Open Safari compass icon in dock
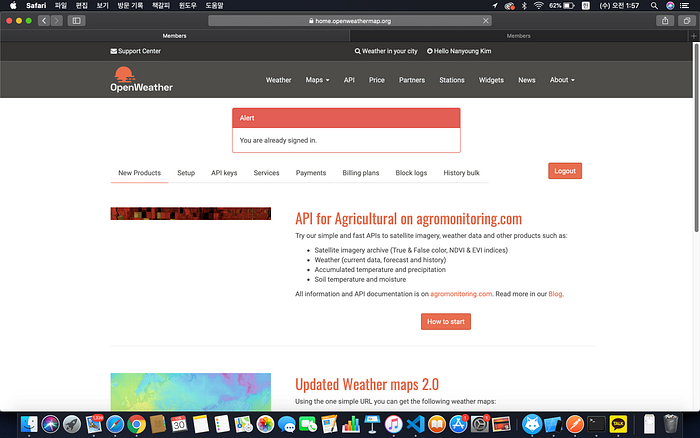Viewport: 700px width, 438px height. point(115,424)
